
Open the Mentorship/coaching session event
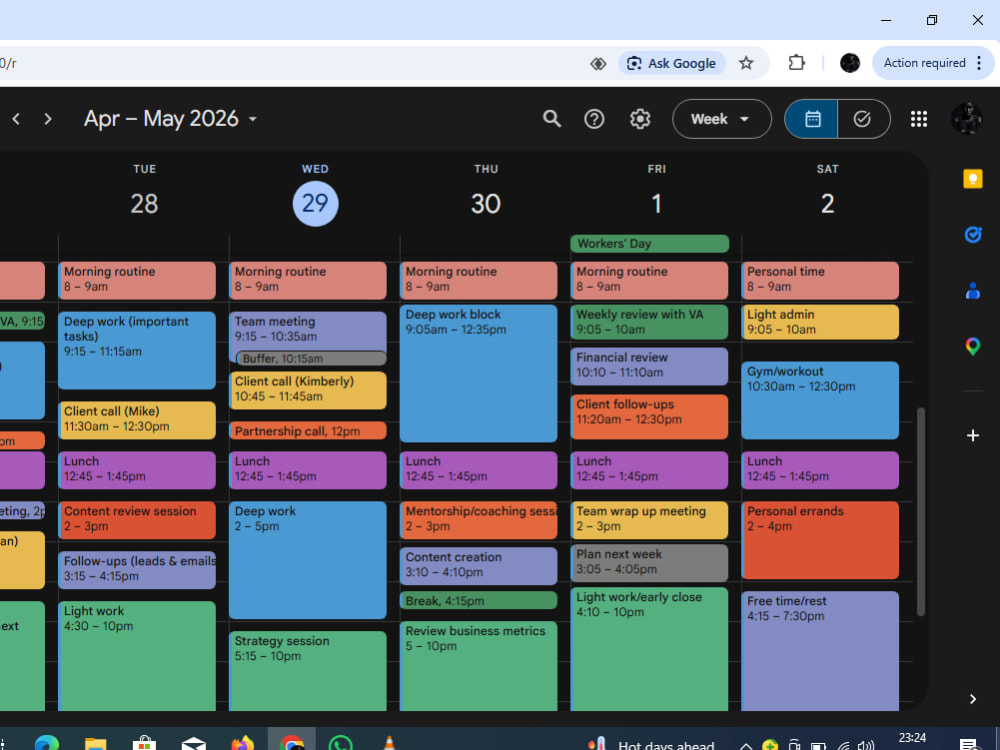click(478, 520)
